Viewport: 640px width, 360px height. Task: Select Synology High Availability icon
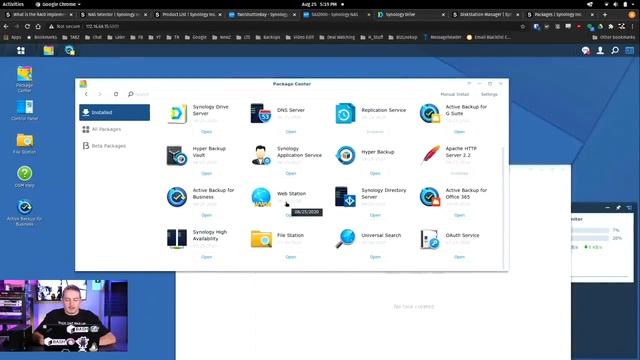(x=177, y=239)
